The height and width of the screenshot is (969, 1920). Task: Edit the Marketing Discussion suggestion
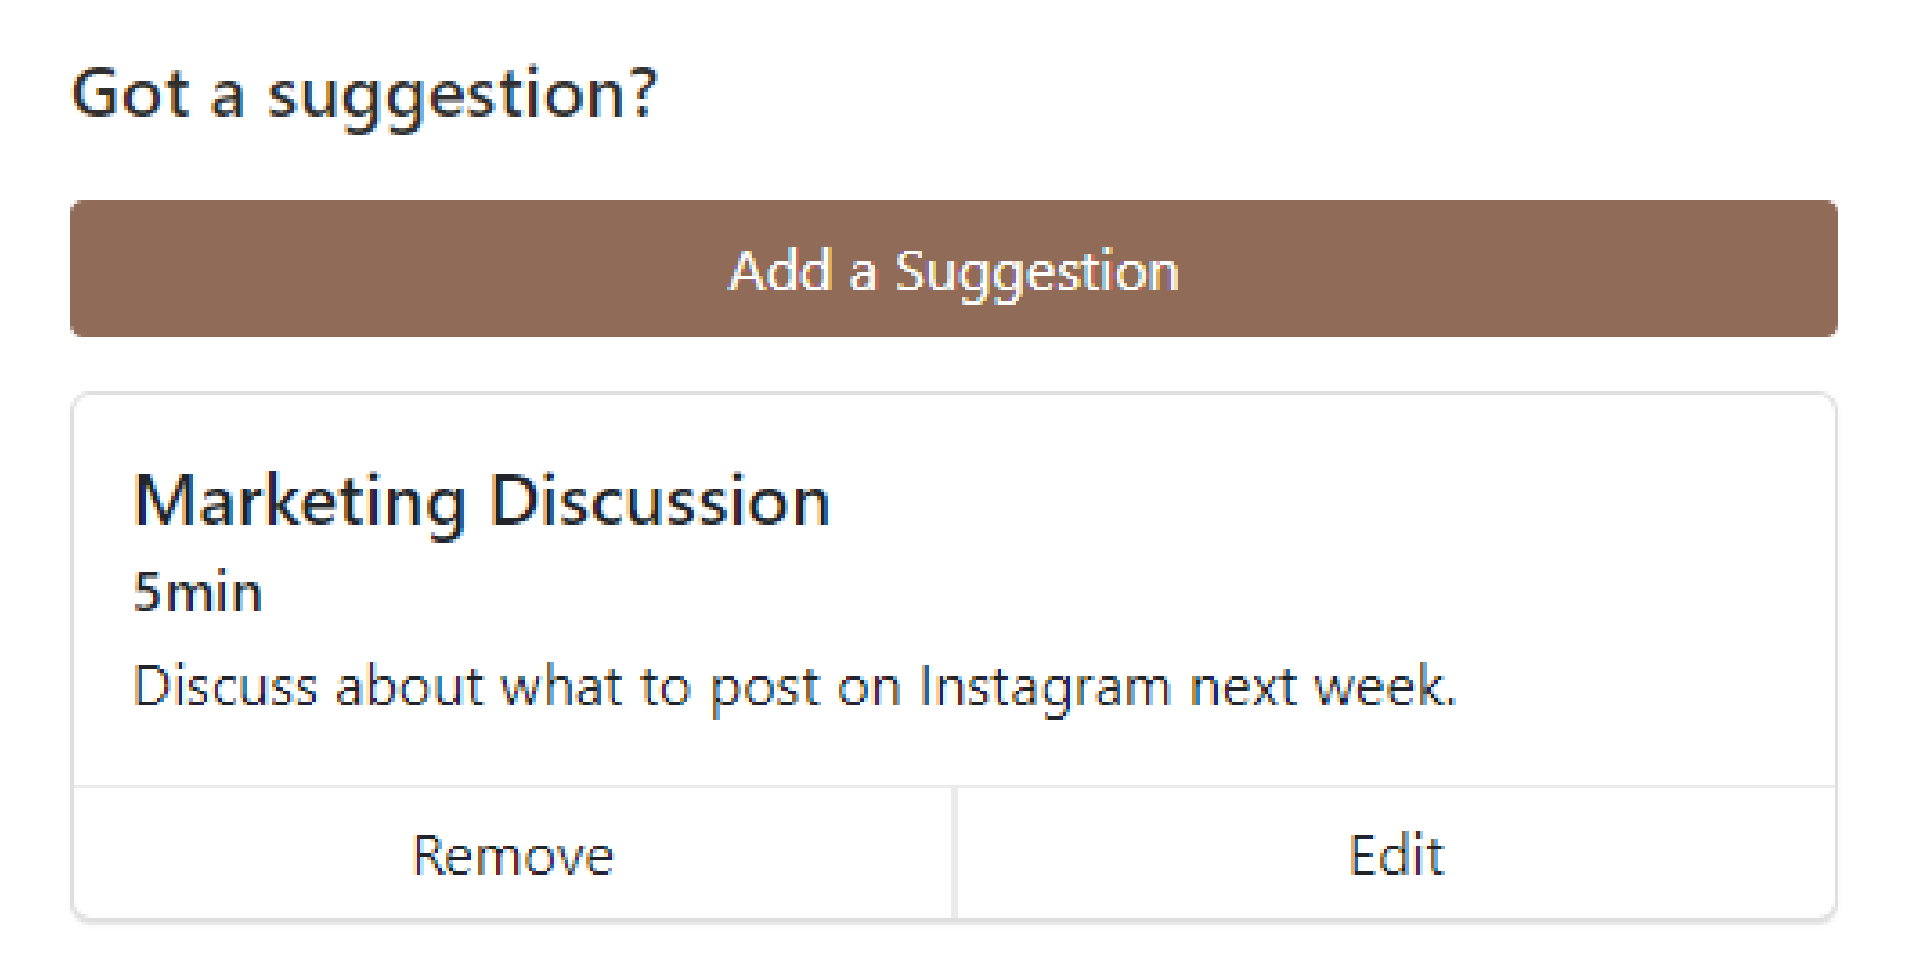1396,853
